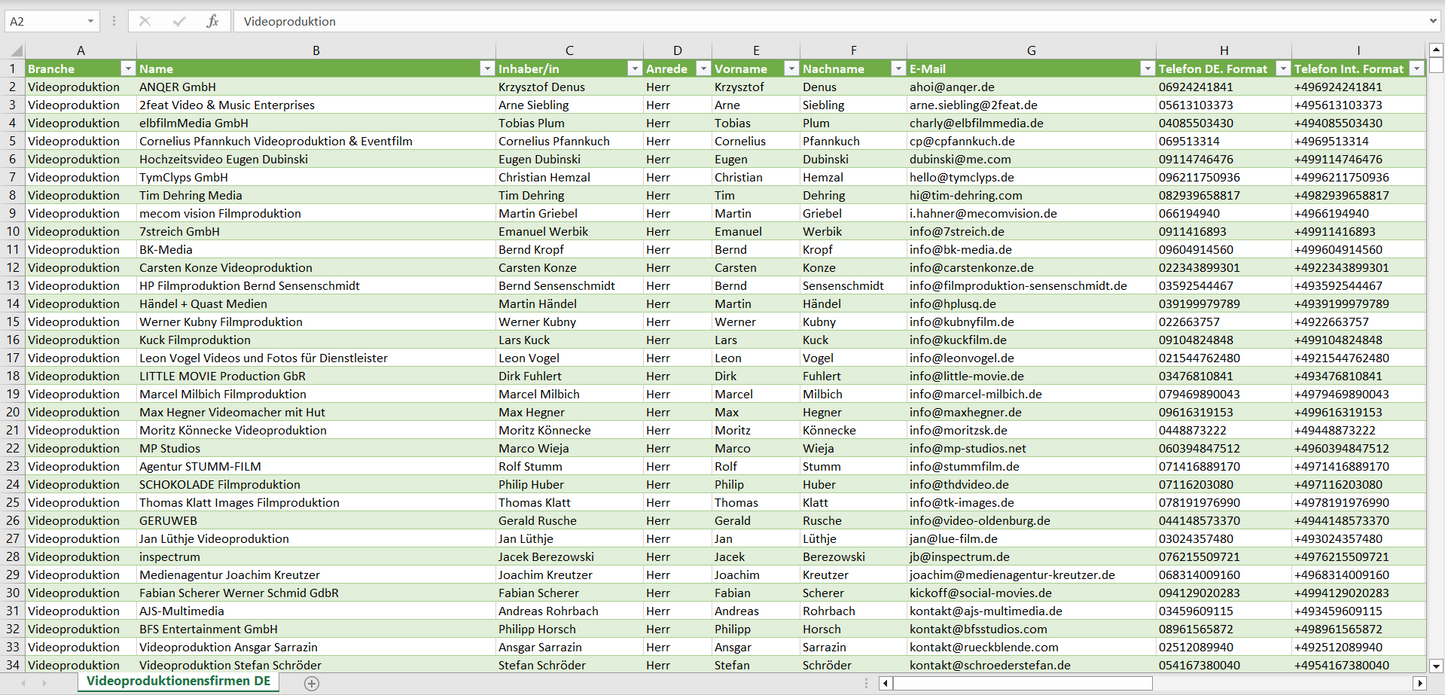Click the previous sheet navigation arrow
Viewport: 1445px width, 695px height.
pyautogui.click(x=22, y=683)
